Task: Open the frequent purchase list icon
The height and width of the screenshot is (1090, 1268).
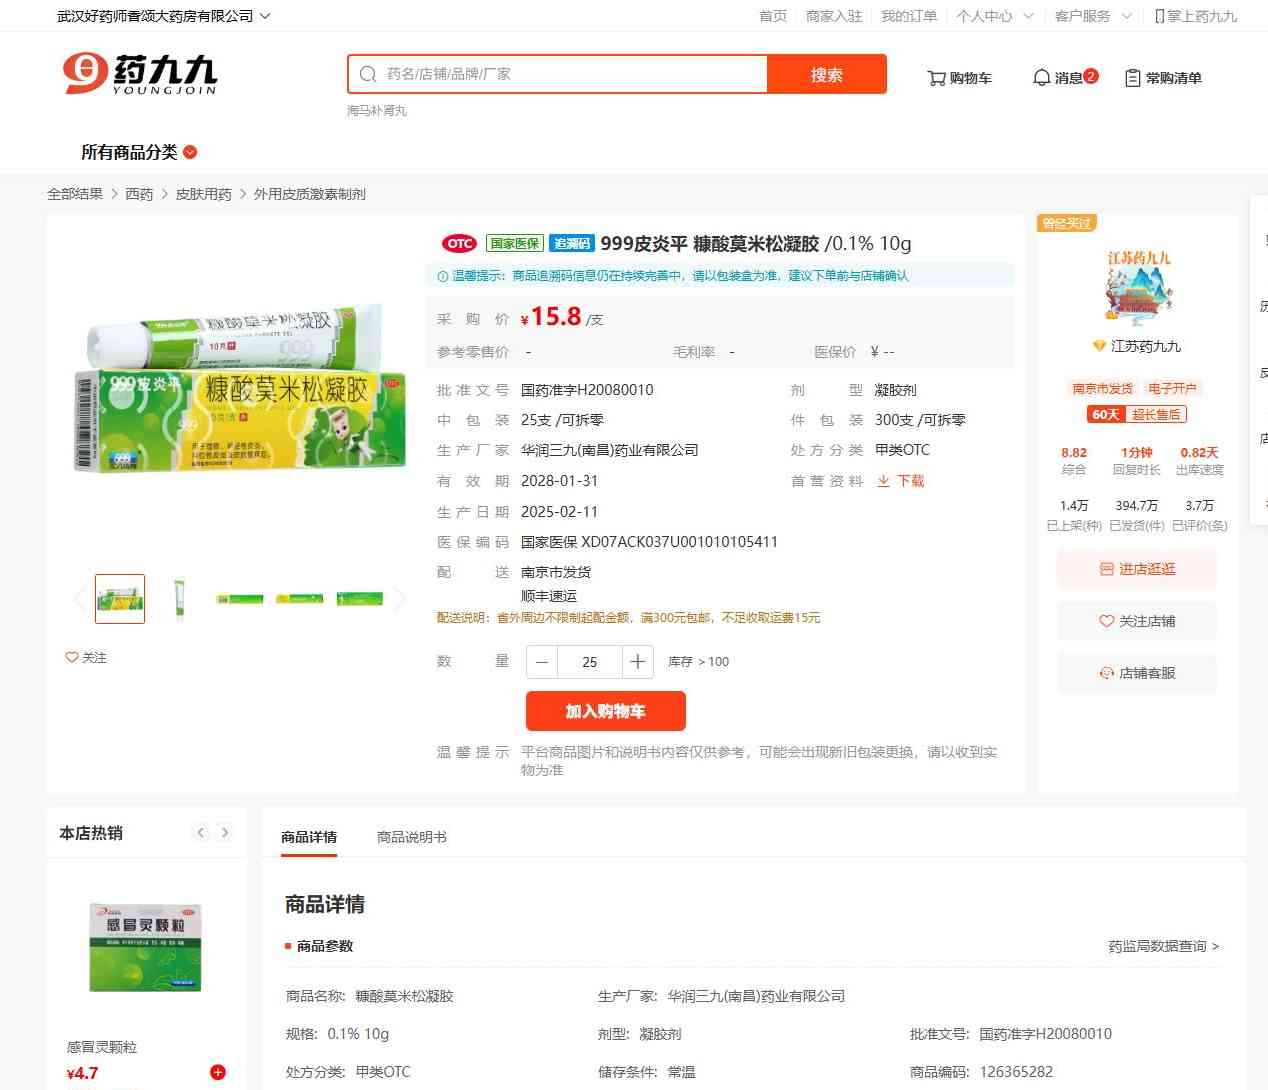Action: (1133, 78)
